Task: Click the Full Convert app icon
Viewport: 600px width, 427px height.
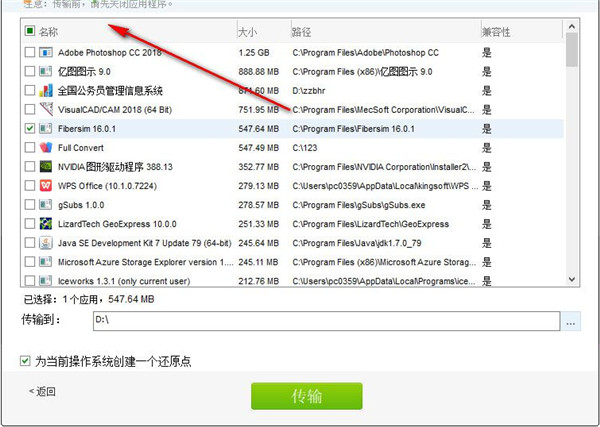Action: click(46, 147)
